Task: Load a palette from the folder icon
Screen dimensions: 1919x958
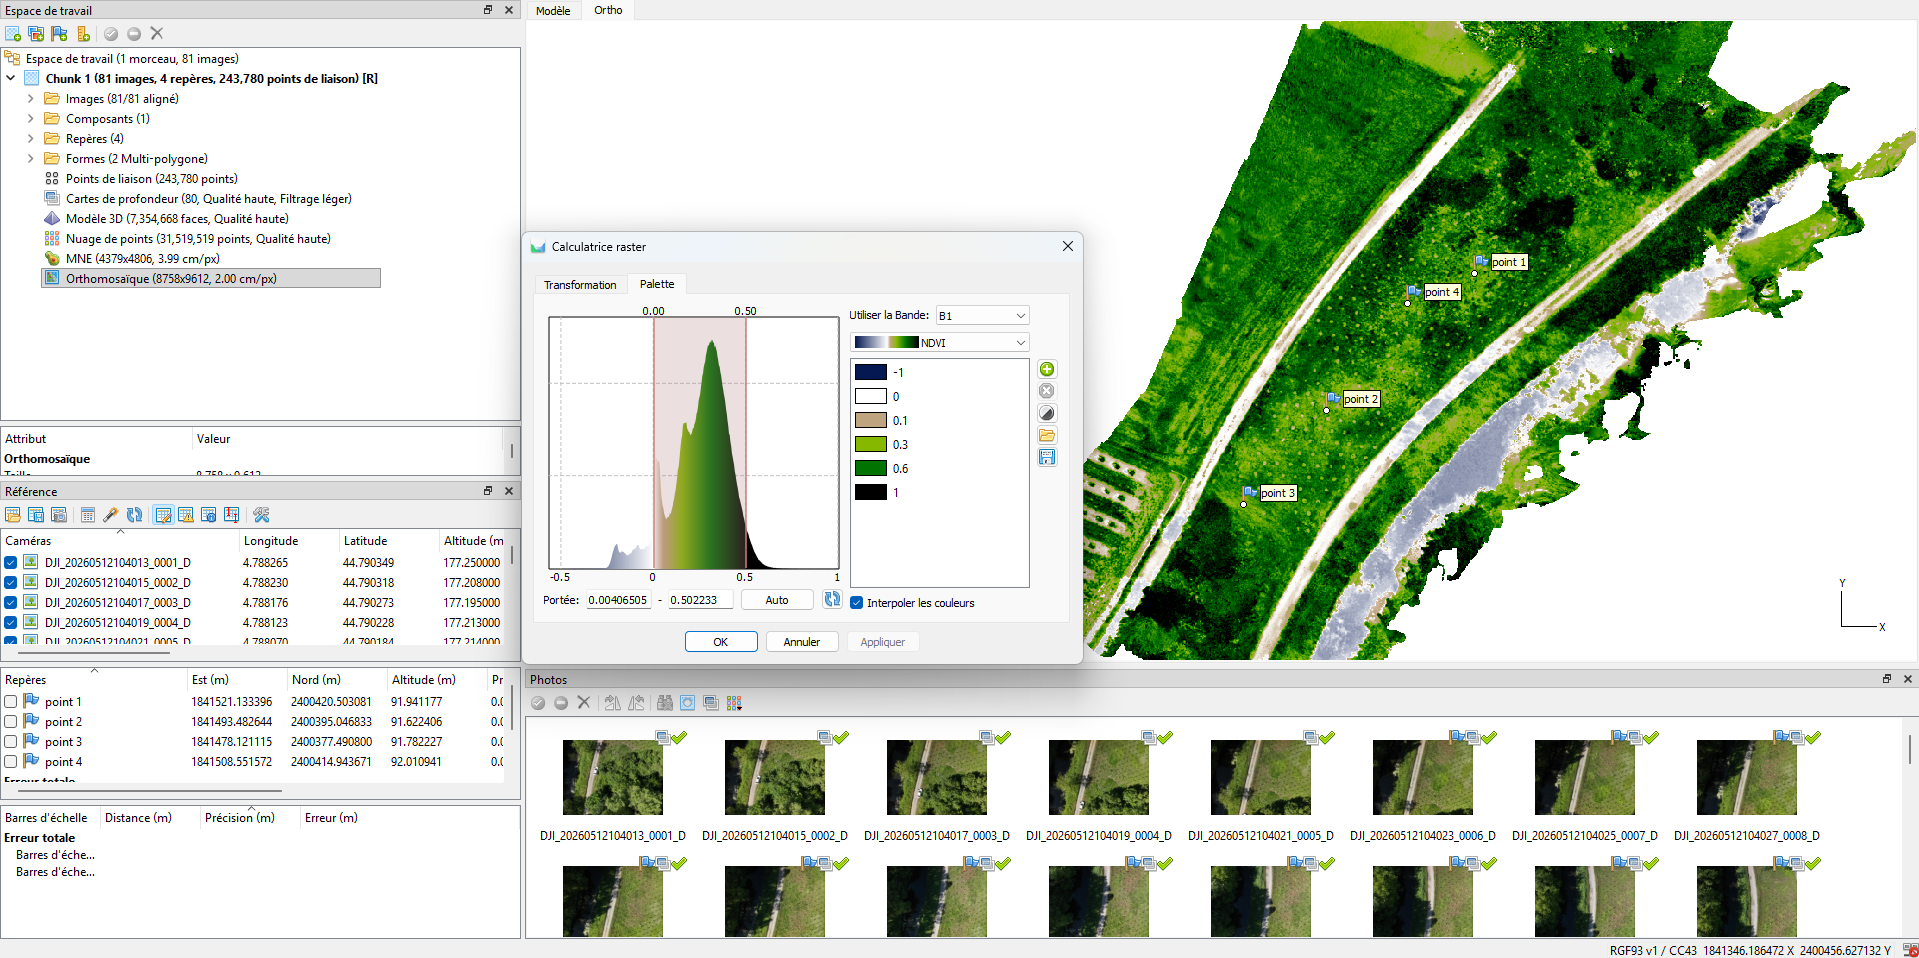Action: tap(1047, 435)
